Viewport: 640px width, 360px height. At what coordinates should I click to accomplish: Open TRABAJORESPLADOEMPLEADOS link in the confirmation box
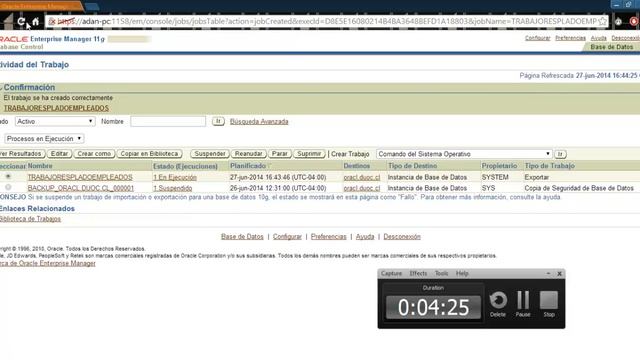[56, 108]
